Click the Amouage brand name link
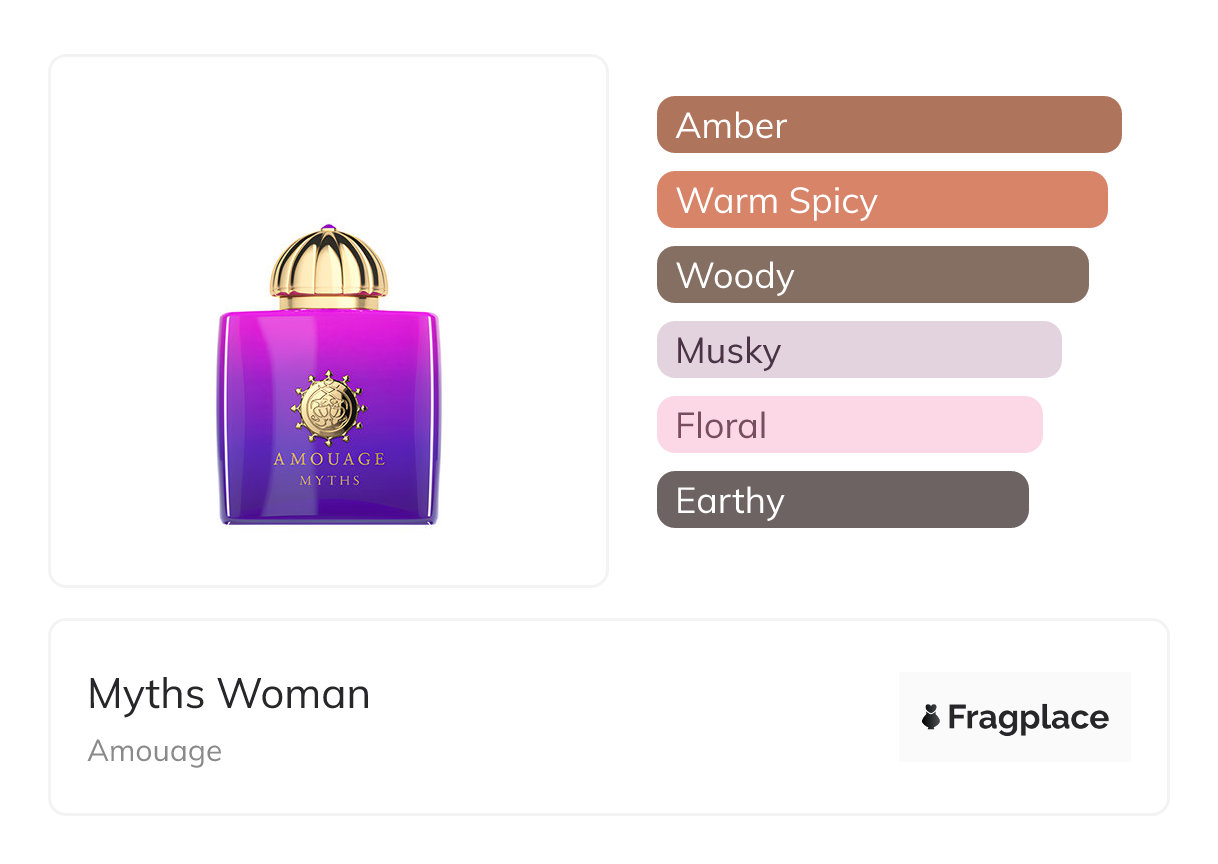Screen dimensions: 1218x864 pyautogui.click(x=155, y=751)
